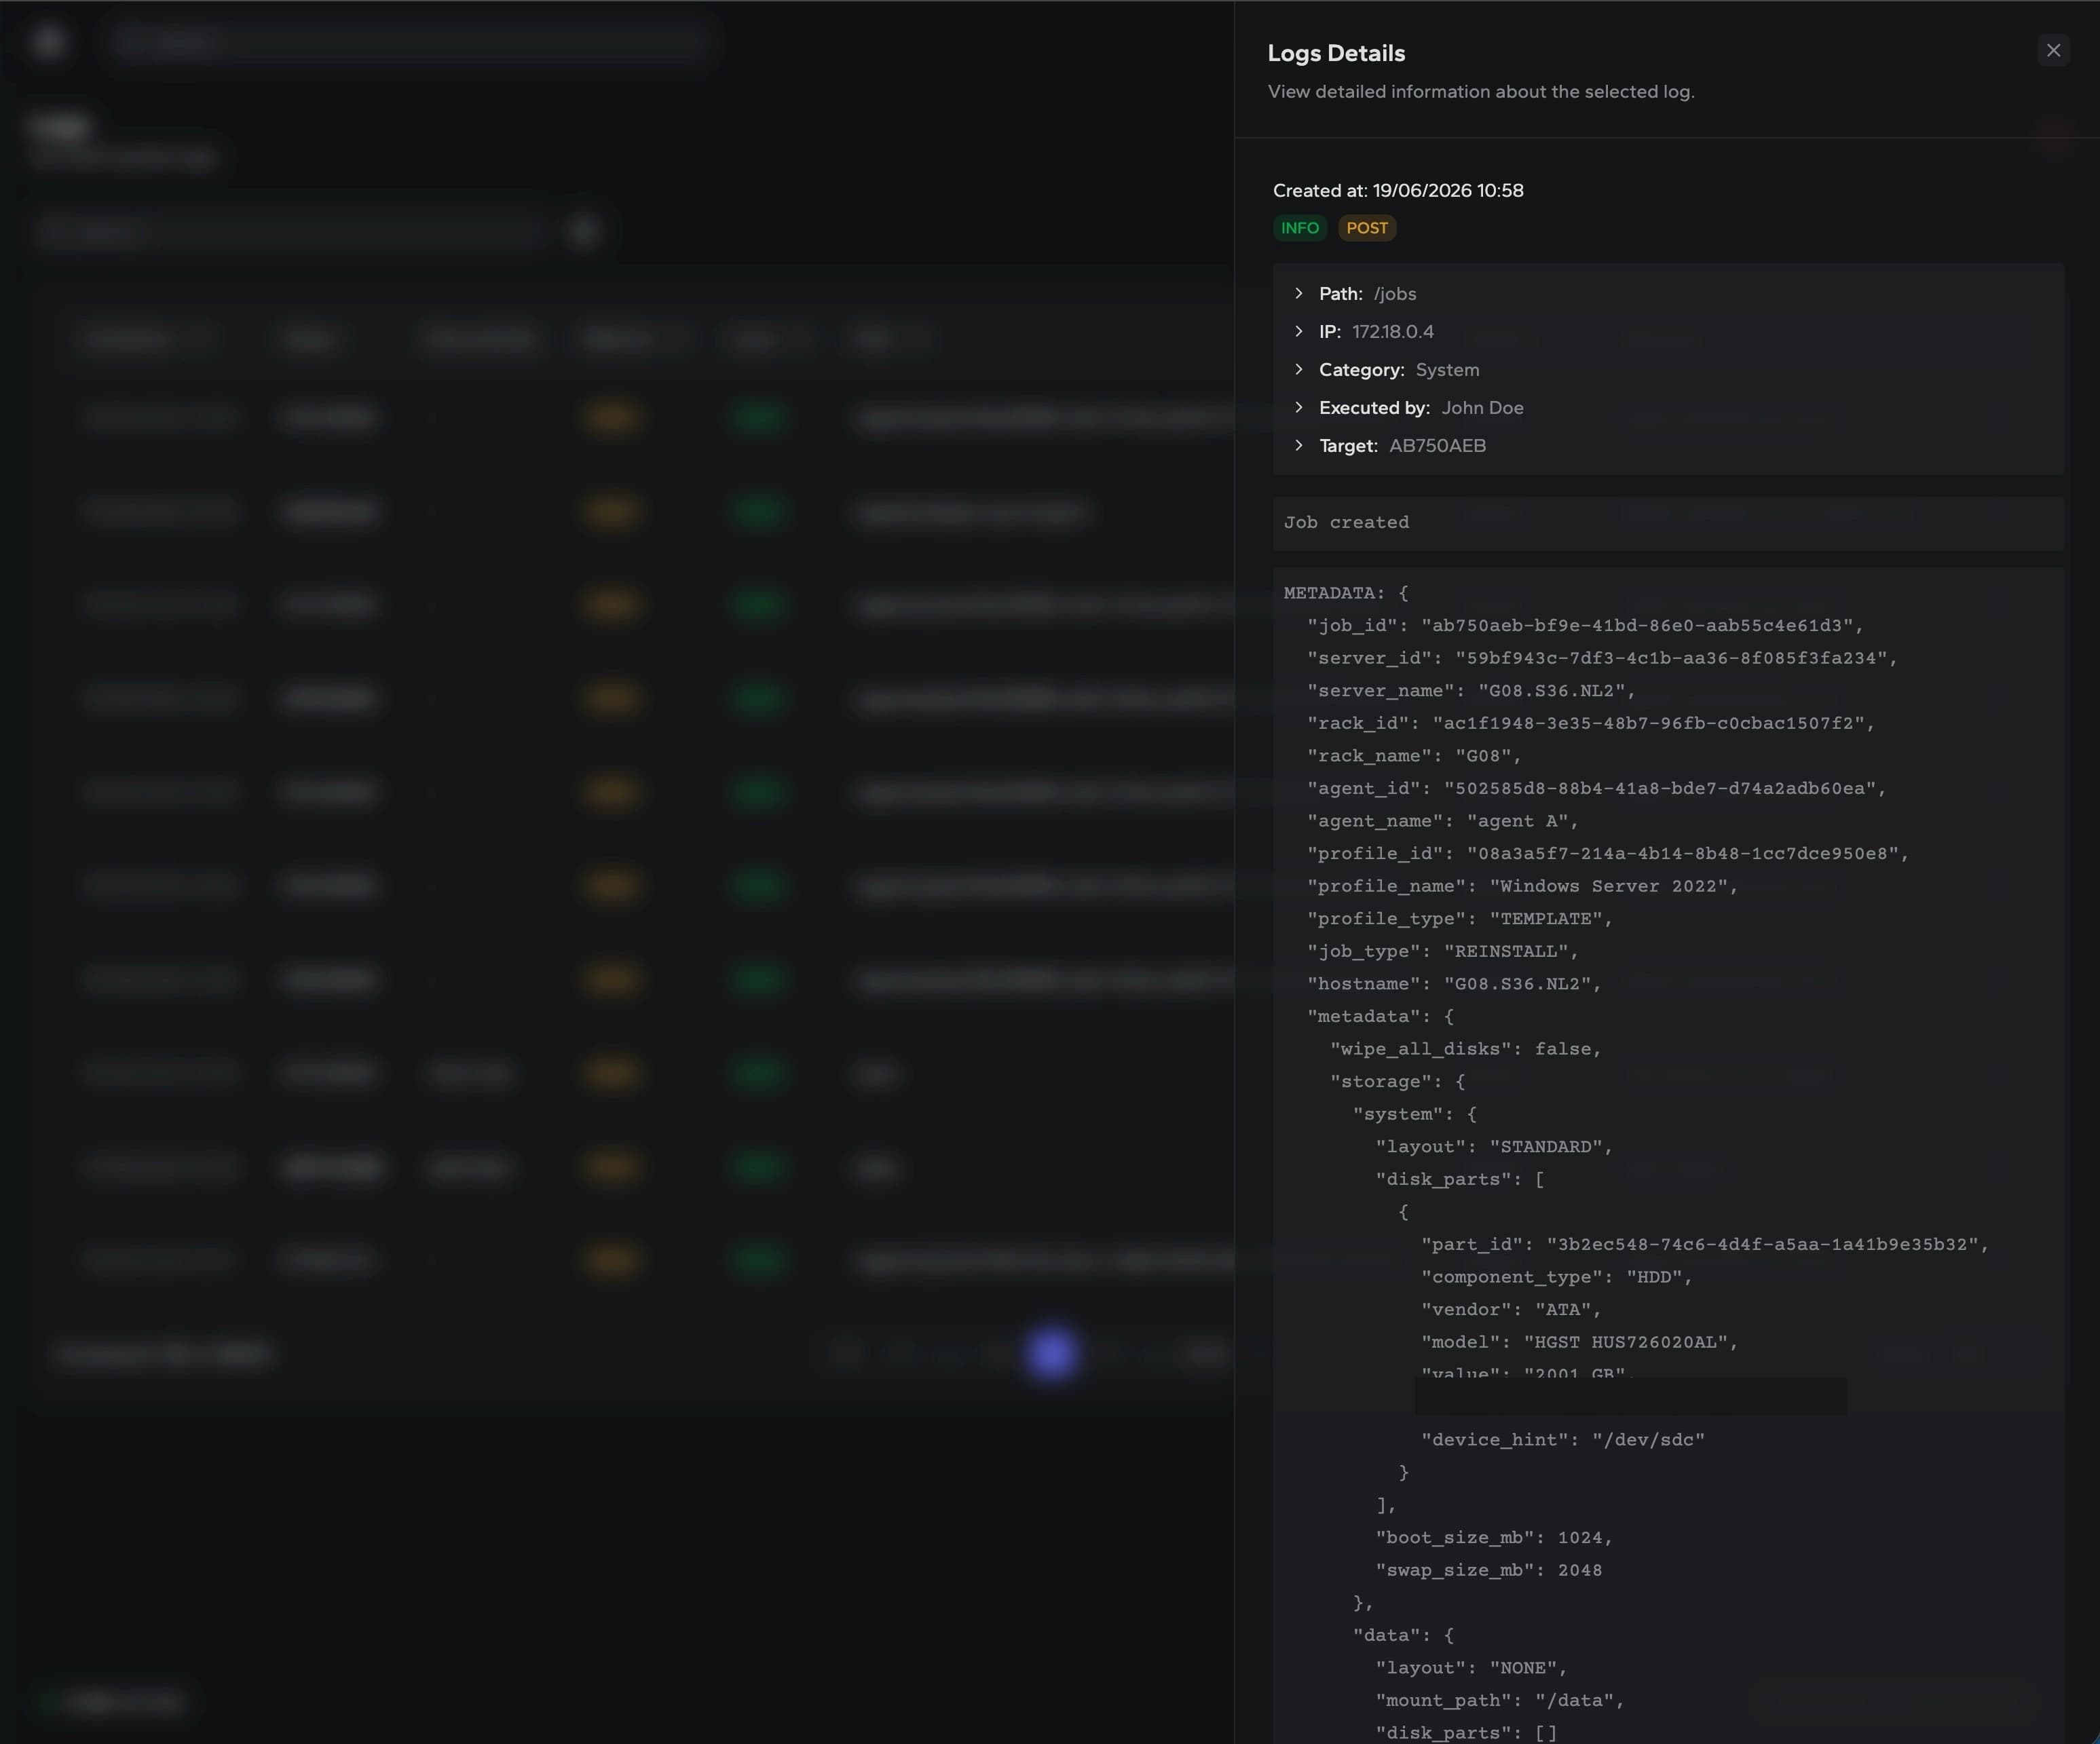Click the job_id line in metadata
Image resolution: width=2100 pixels, height=1744 pixels.
(1585, 625)
